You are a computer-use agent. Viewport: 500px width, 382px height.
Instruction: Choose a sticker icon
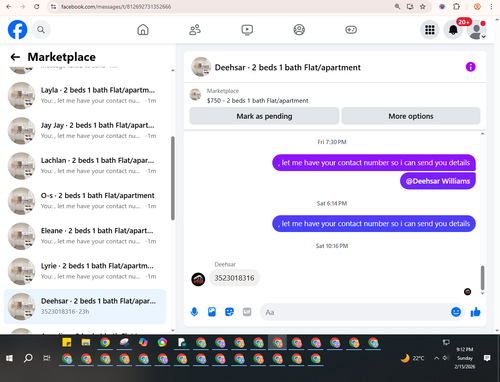(x=229, y=312)
